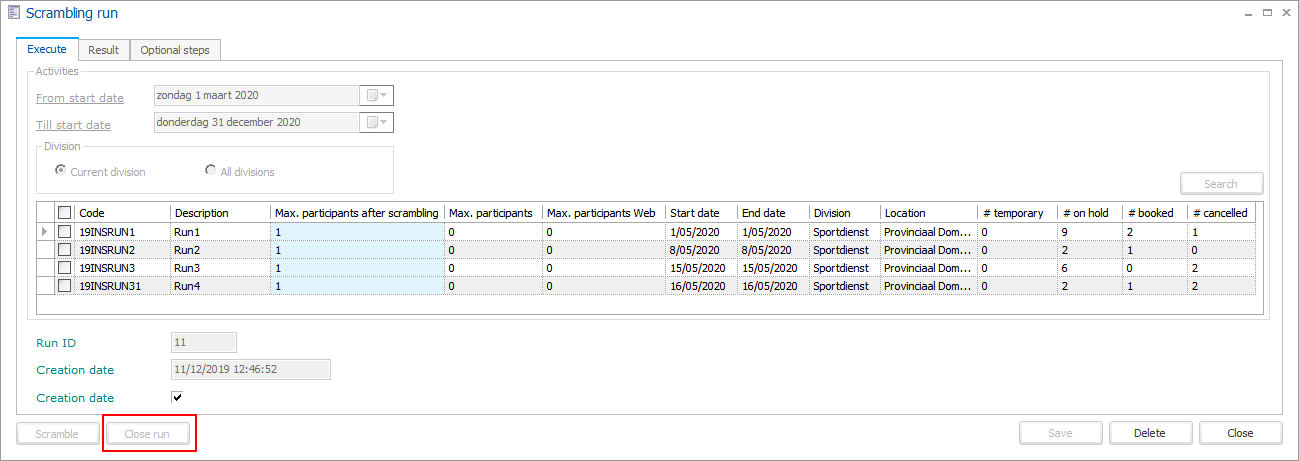
Task: Click the Scramble button
Action: [x=58, y=433]
